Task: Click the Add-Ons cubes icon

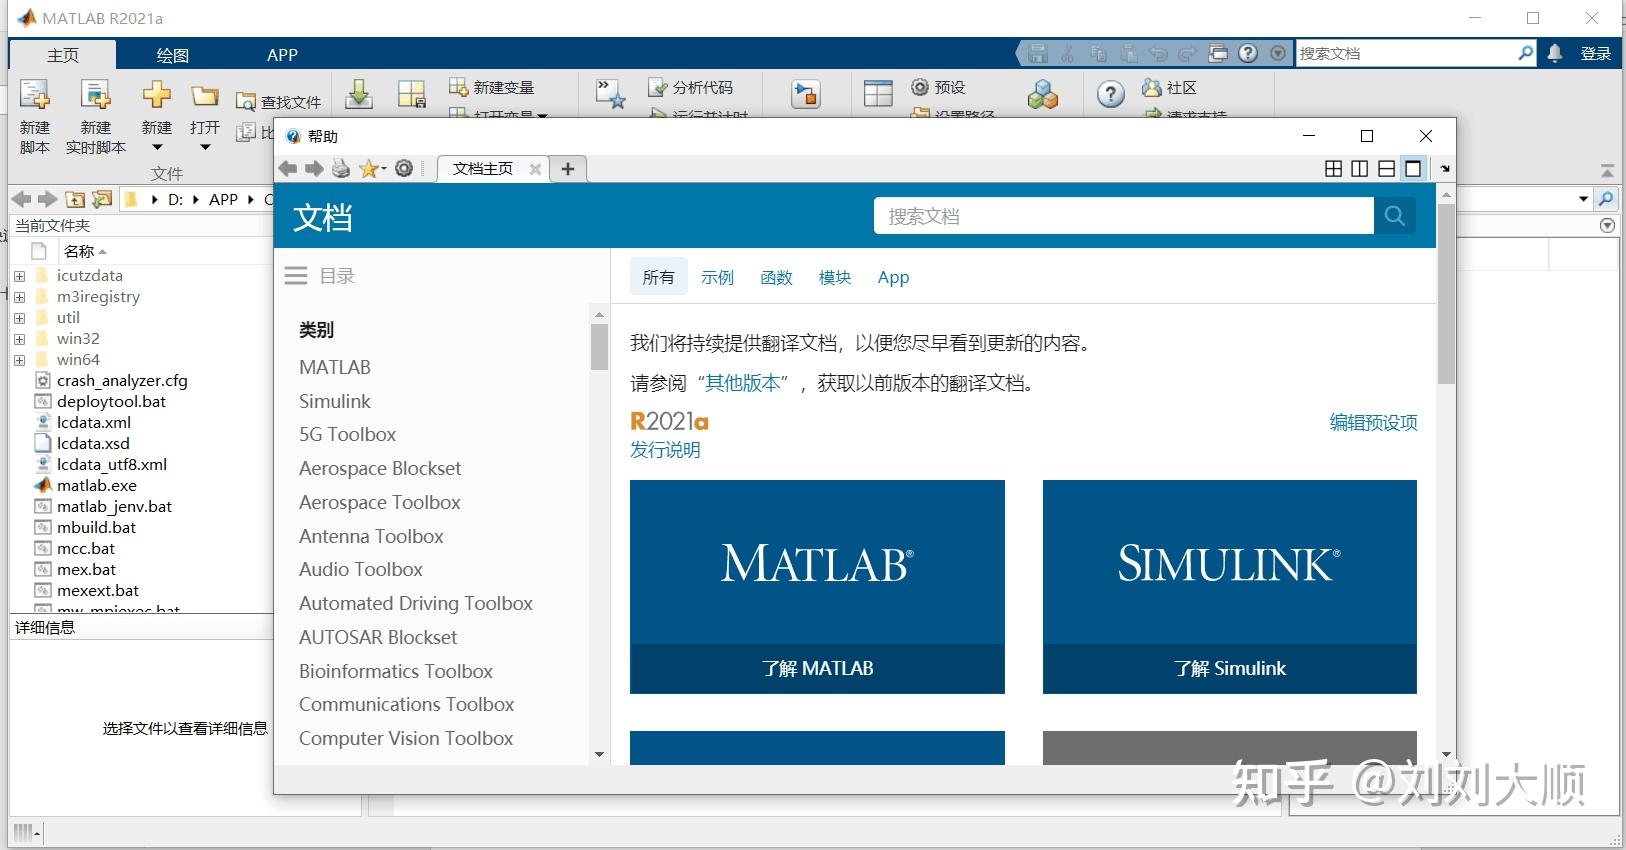Action: click(1042, 95)
